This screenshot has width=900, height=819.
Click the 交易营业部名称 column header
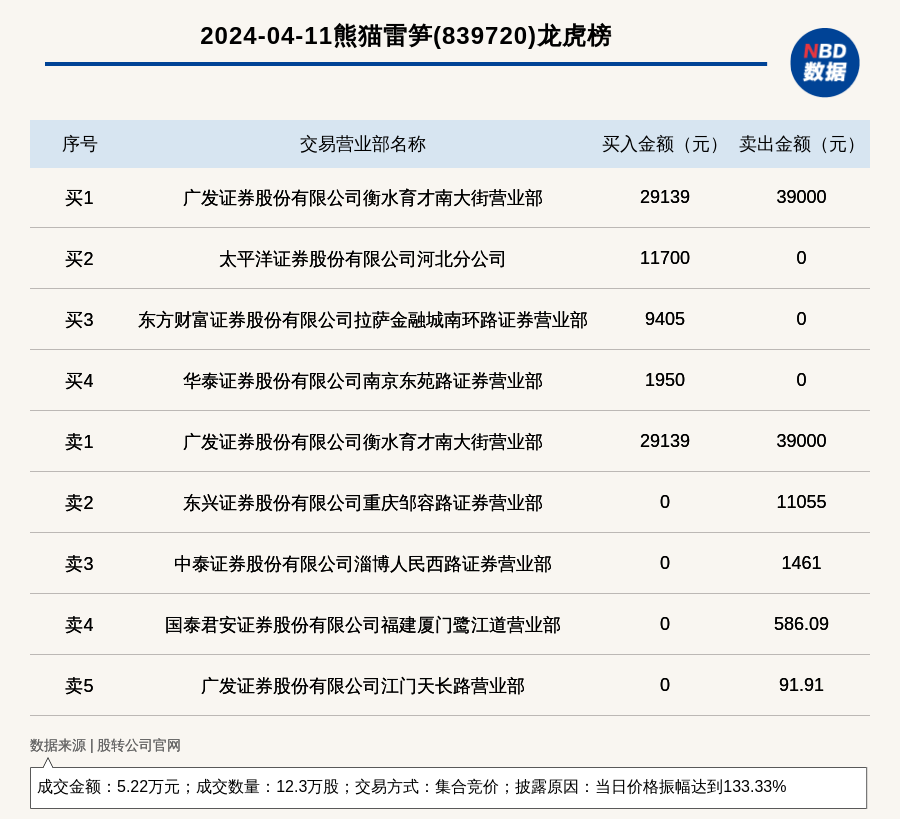pos(362,144)
